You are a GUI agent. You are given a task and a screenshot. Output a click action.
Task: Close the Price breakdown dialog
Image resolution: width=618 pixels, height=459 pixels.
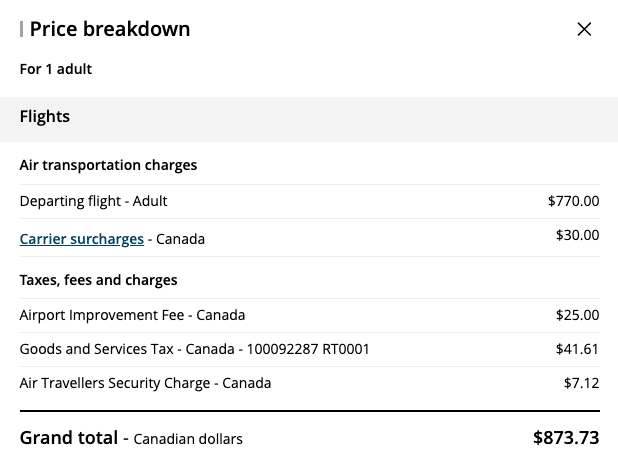[584, 29]
